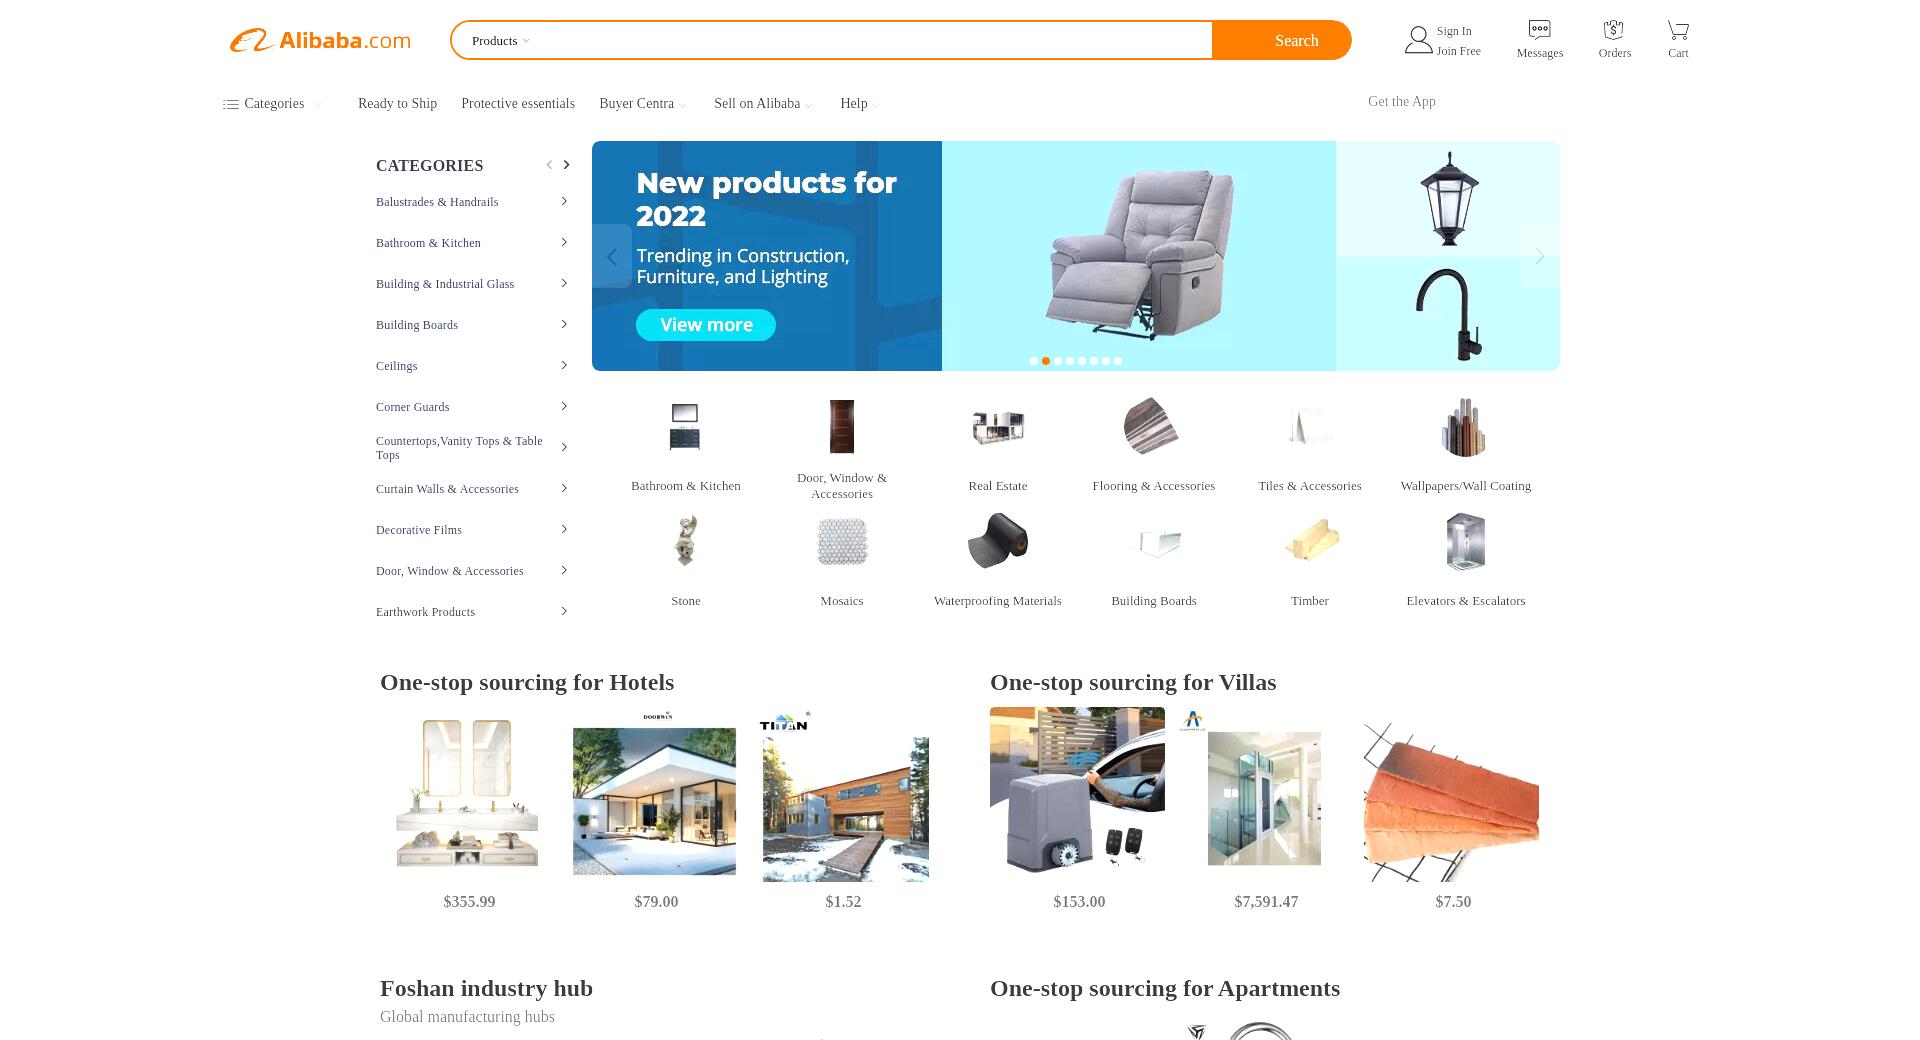Select the last banner carousel dot
The image size is (1920, 1040).
click(1118, 361)
